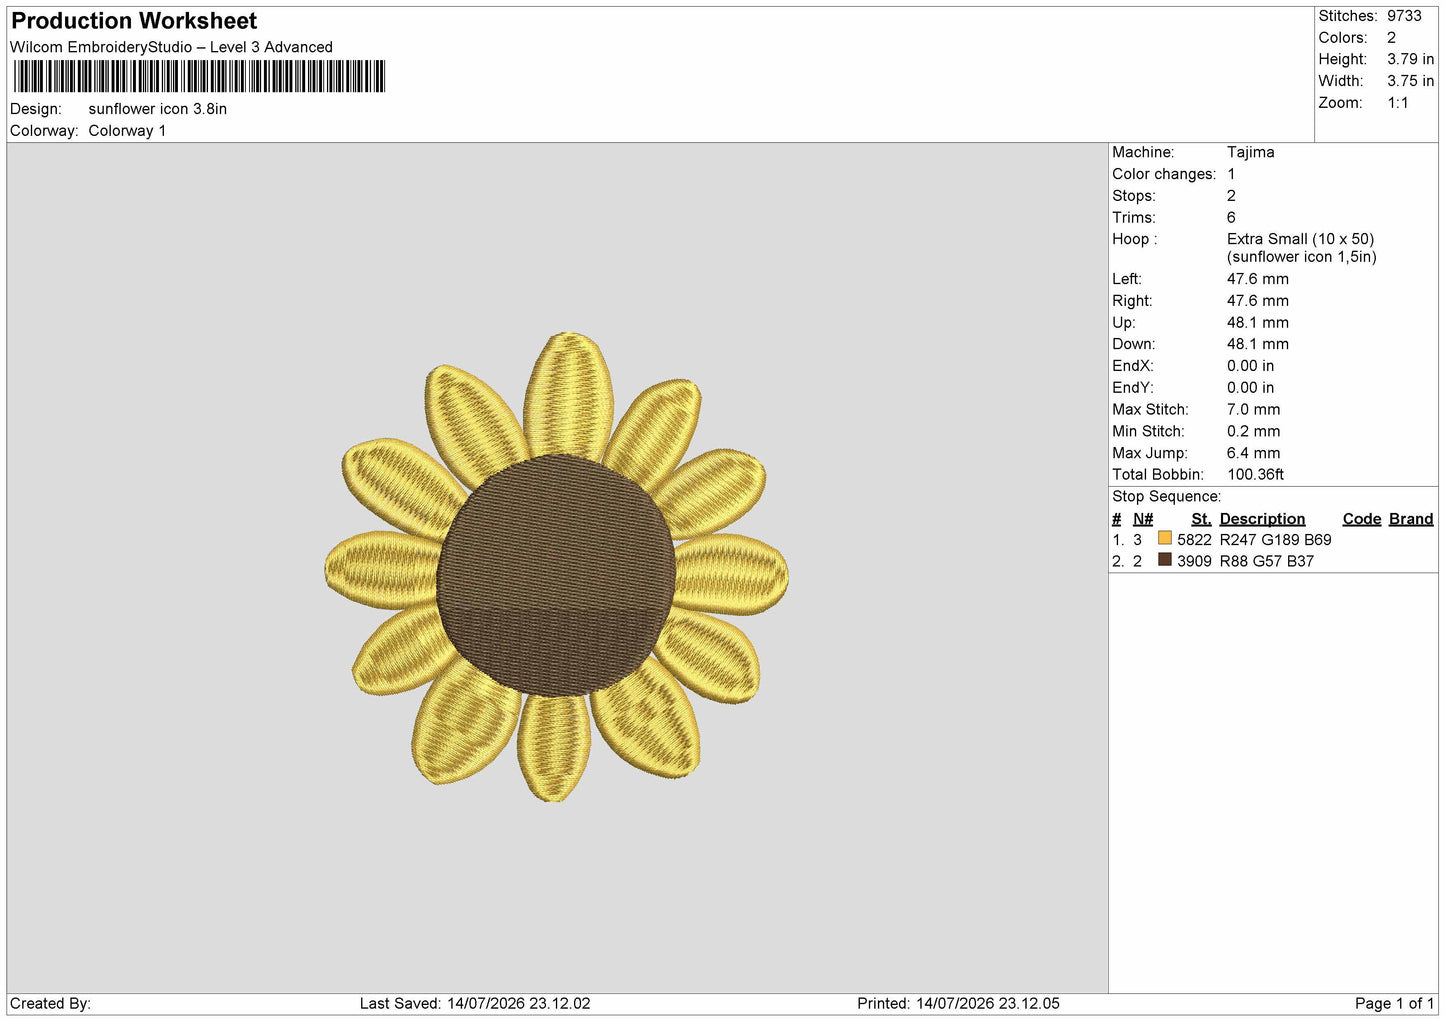Click the Created By label
The width and height of the screenshot is (1445, 1021).
point(50,1004)
